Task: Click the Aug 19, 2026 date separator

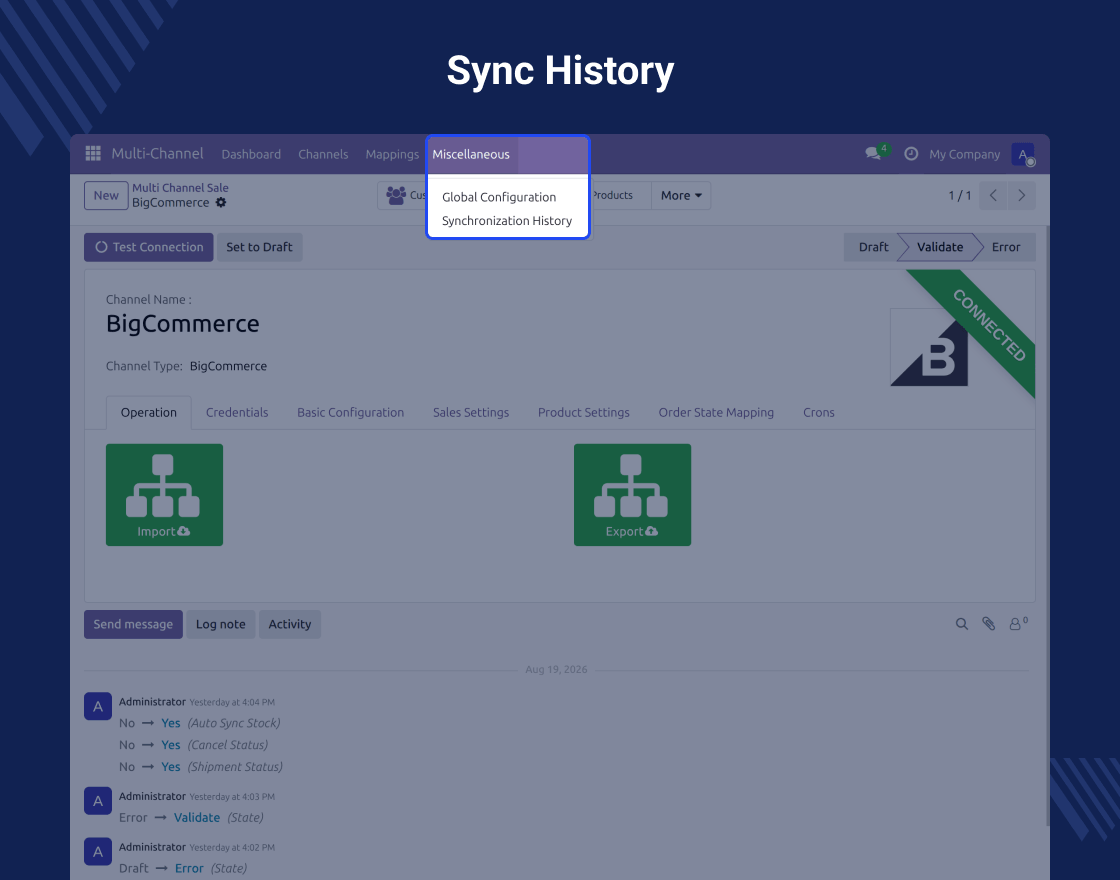Action: pos(556,669)
